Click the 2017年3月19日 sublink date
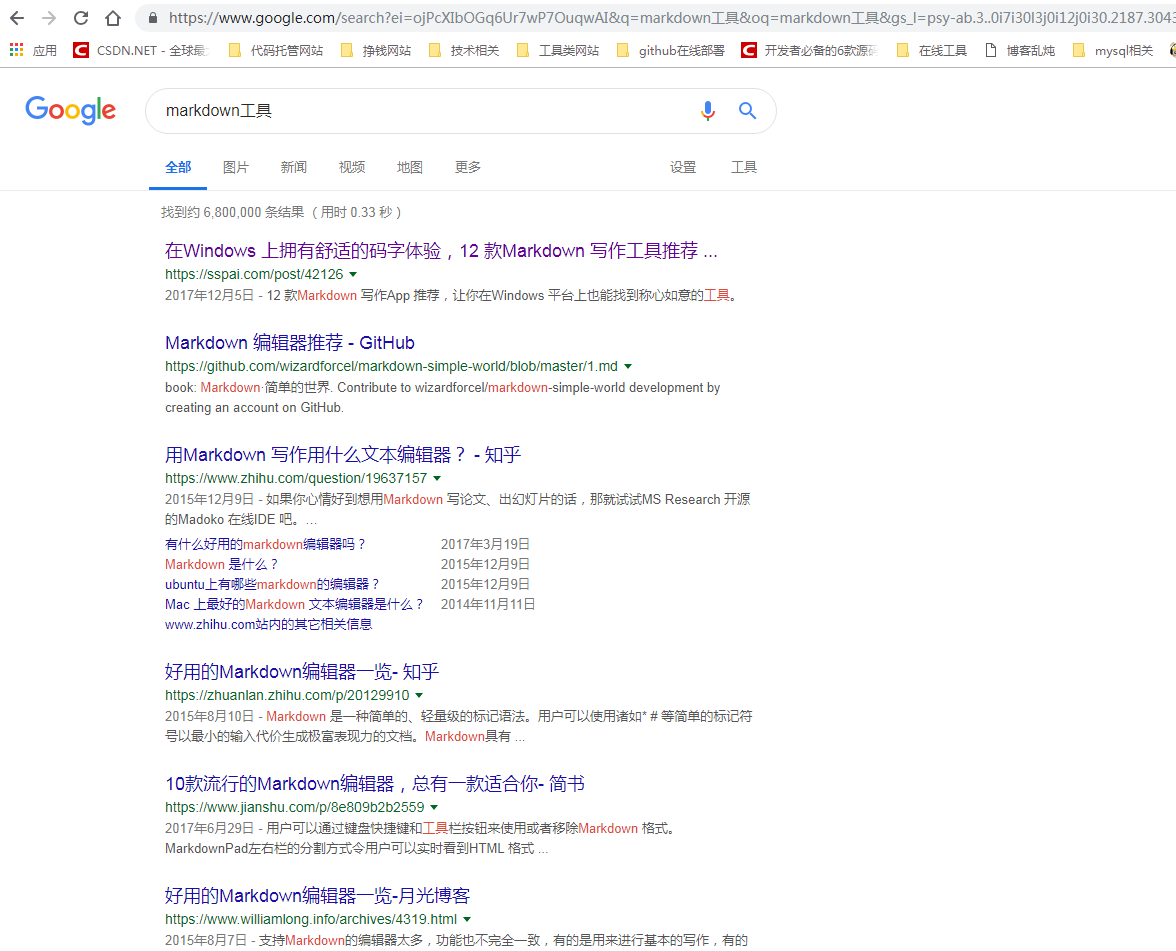Image resolution: width=1176 pixels, height=951 pixels. pos(485,544)
